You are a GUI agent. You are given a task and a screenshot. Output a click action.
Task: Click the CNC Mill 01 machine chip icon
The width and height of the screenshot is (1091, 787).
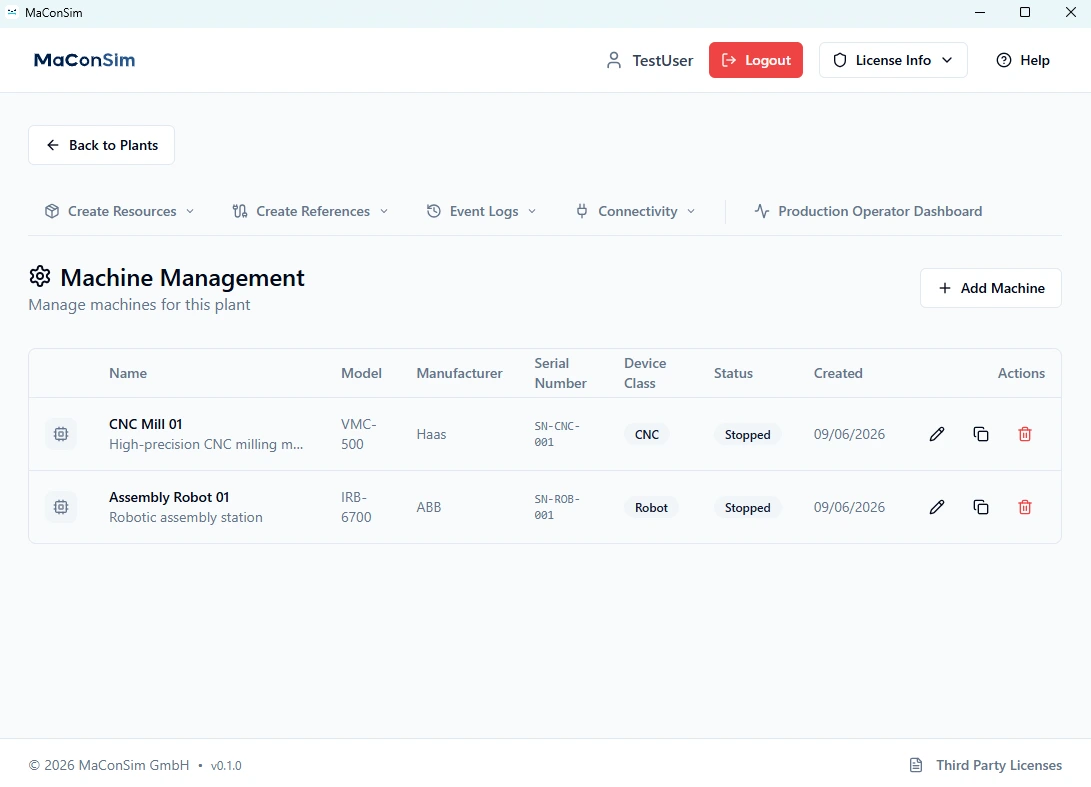coord(61,434)
